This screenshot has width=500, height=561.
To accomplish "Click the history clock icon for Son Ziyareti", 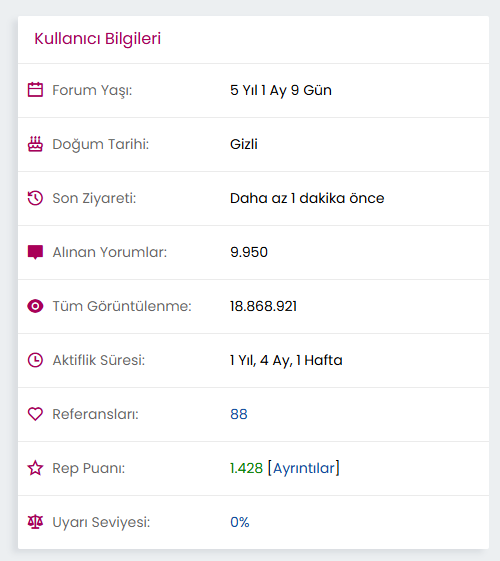I will [35, 198].
